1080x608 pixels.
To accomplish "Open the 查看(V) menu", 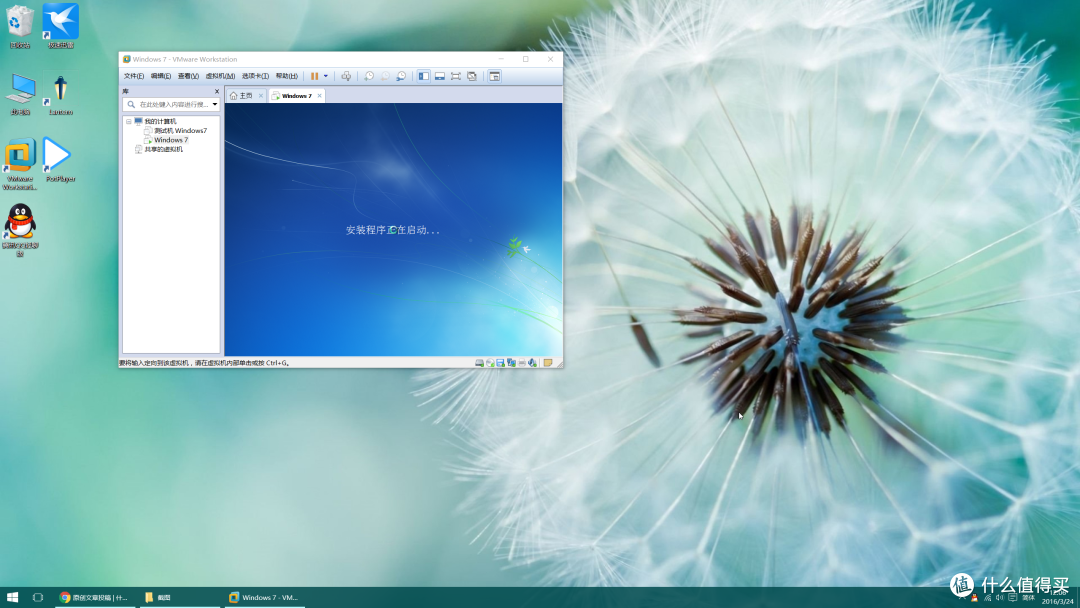I will pos(188,76).
